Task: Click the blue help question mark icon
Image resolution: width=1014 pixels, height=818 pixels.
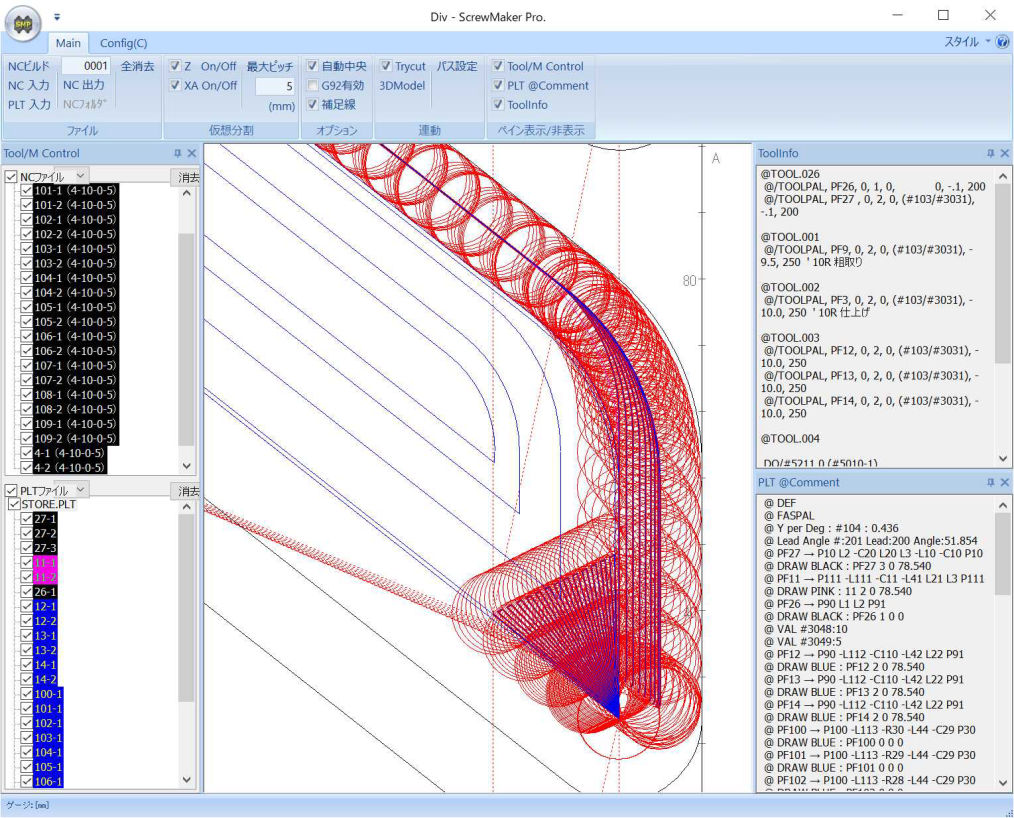Action: coord(1002,42)
